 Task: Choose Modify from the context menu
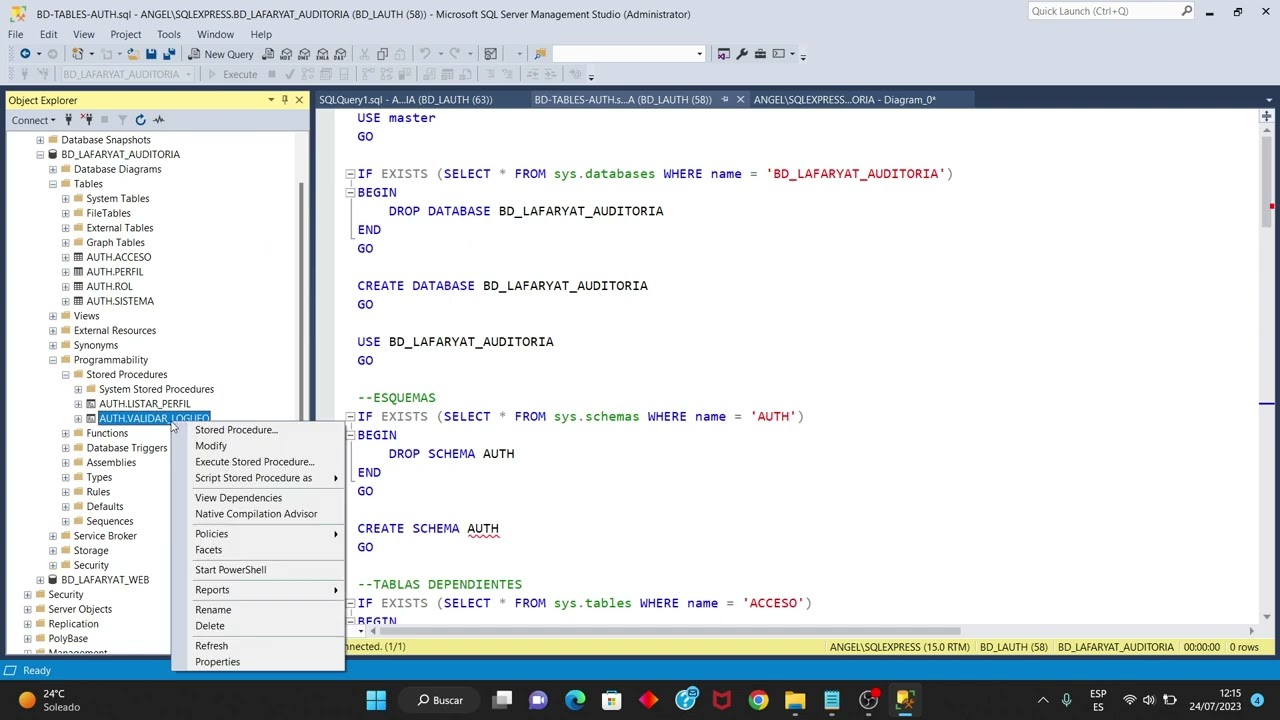tap(211, 446)
